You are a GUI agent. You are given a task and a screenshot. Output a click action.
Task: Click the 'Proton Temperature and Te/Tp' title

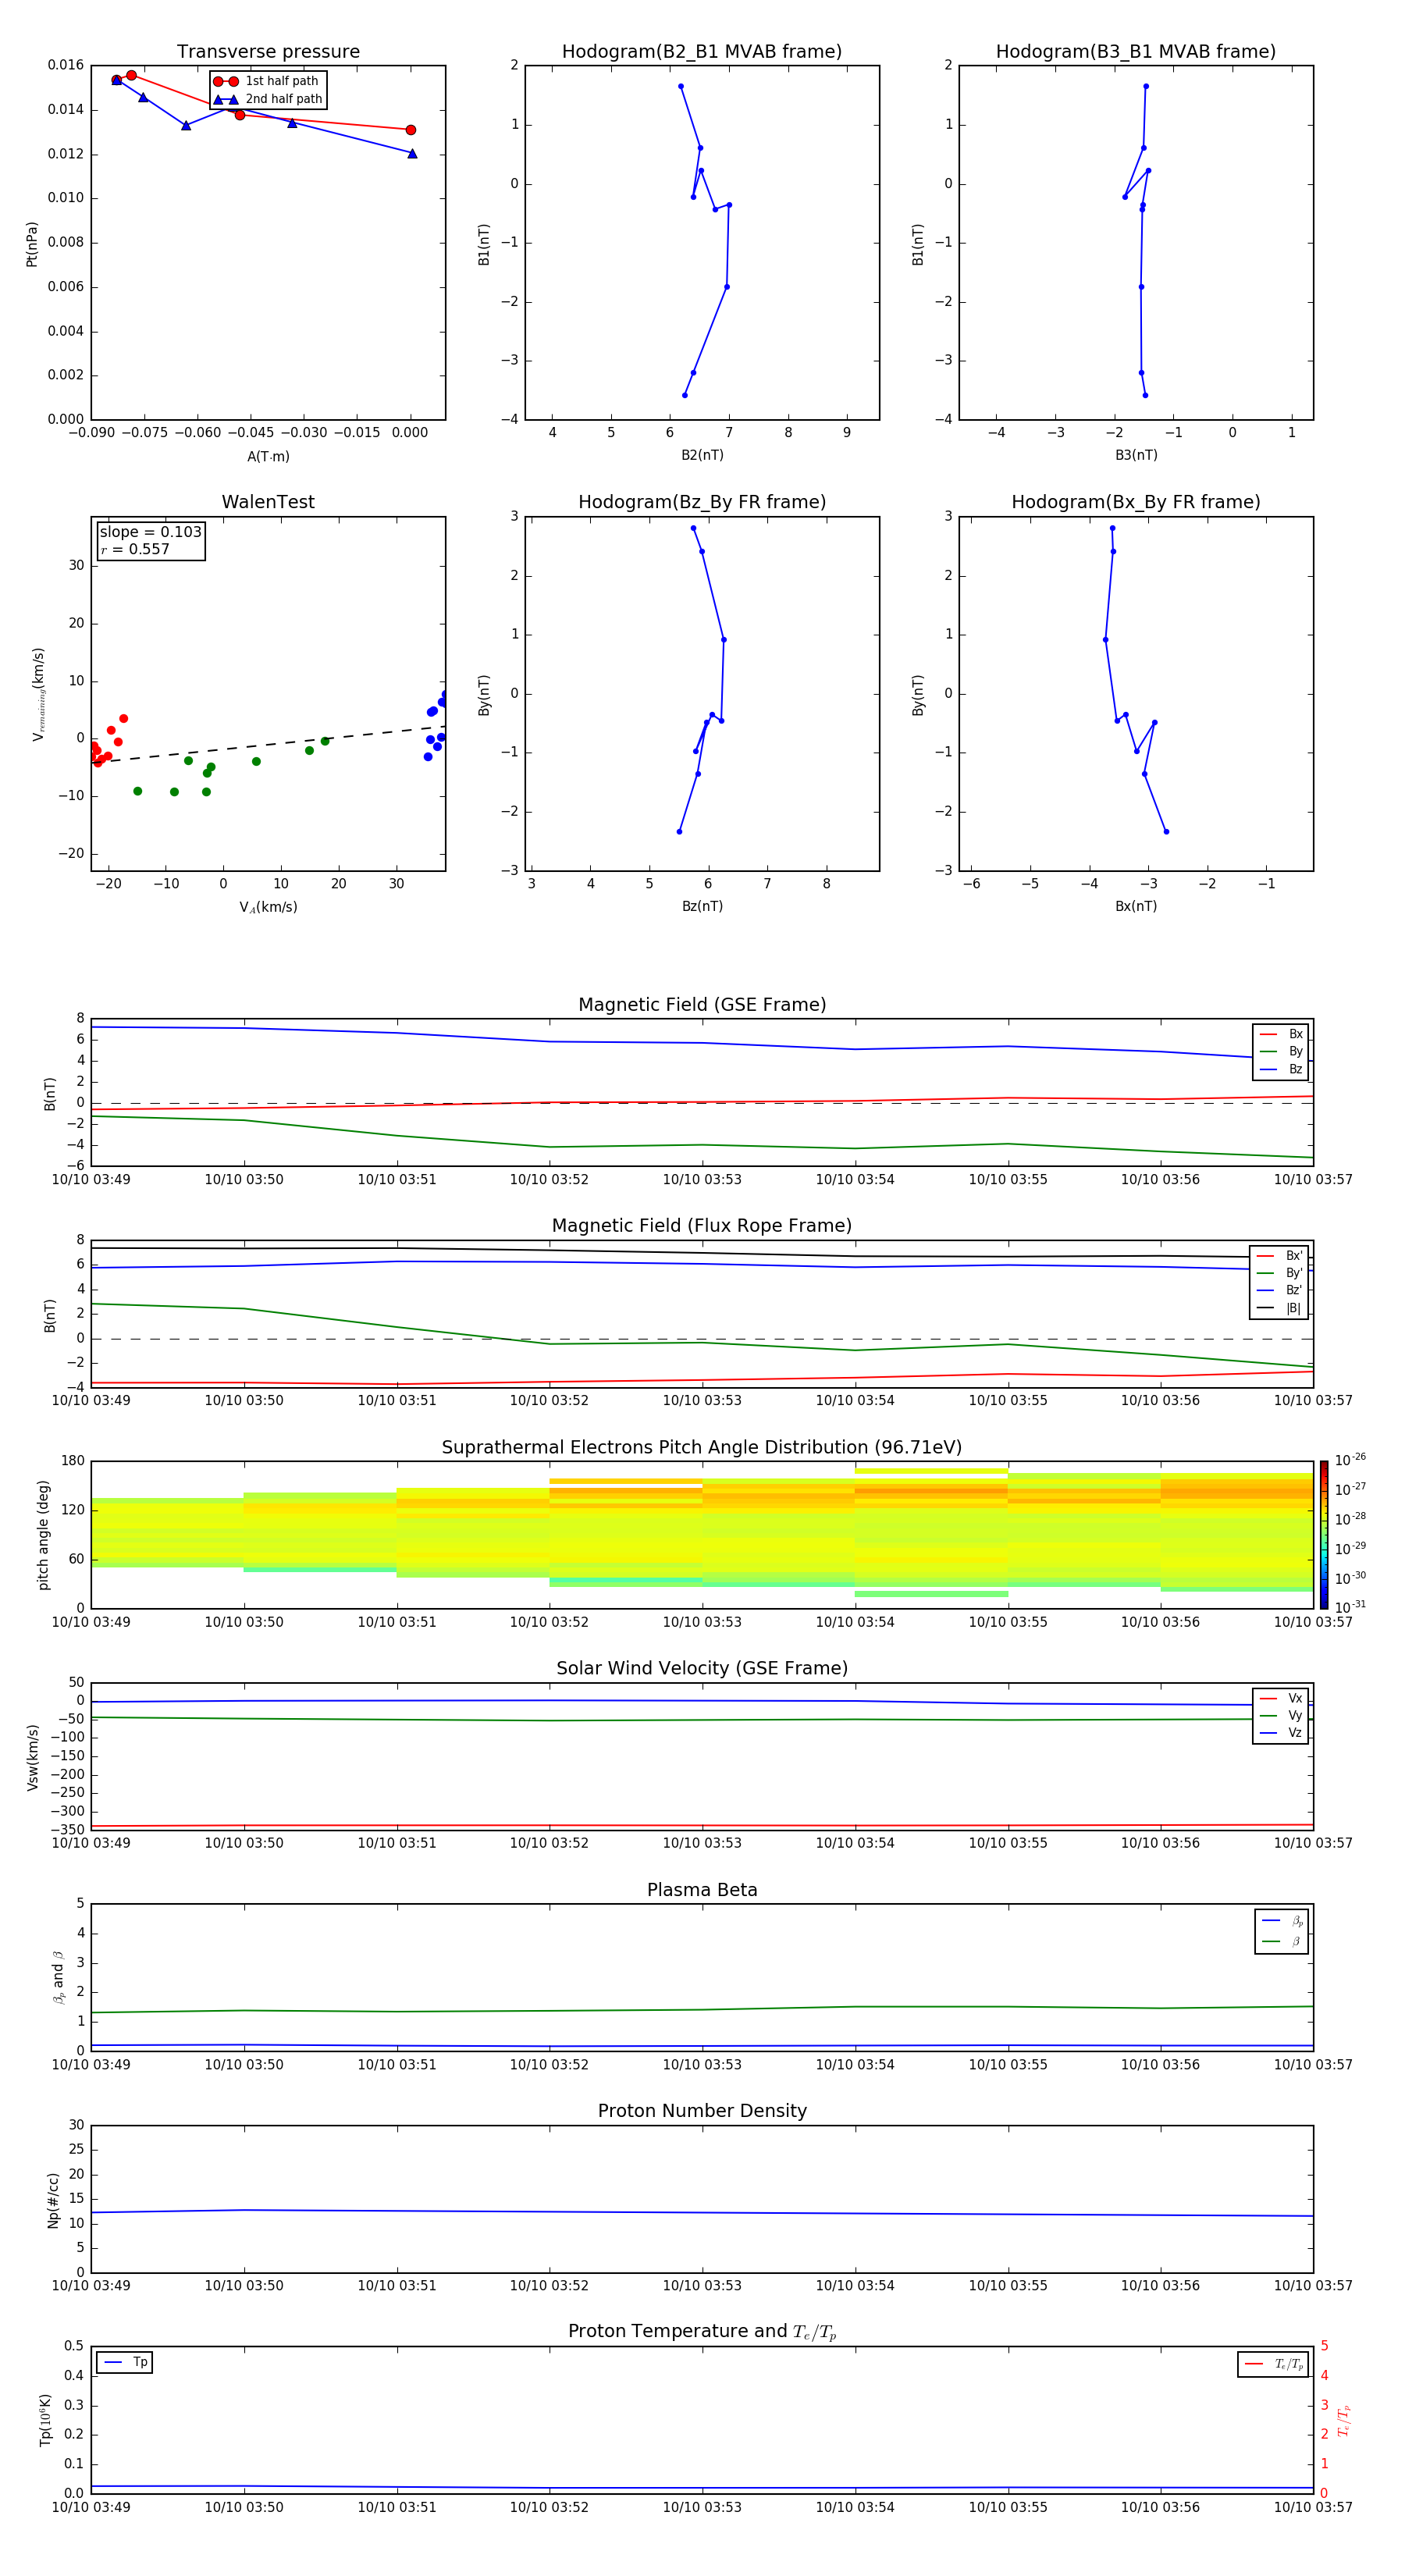702,2332
